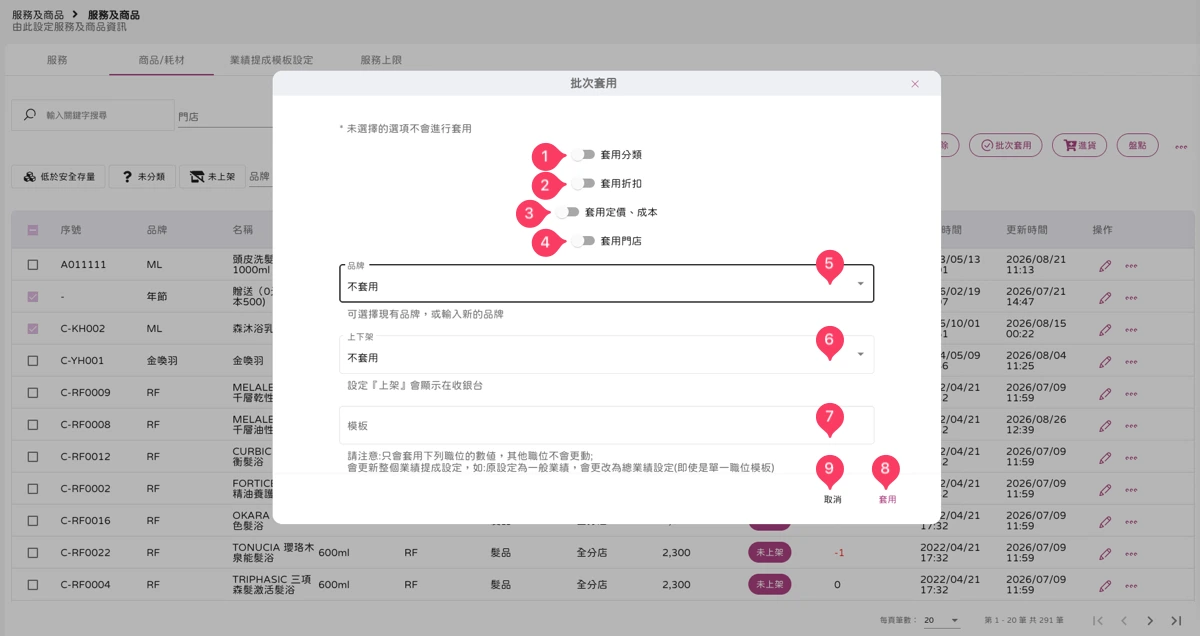Tick the checkbox for row A011111
This screenshot has width=1200, height=636.
[x=33, y=265]
